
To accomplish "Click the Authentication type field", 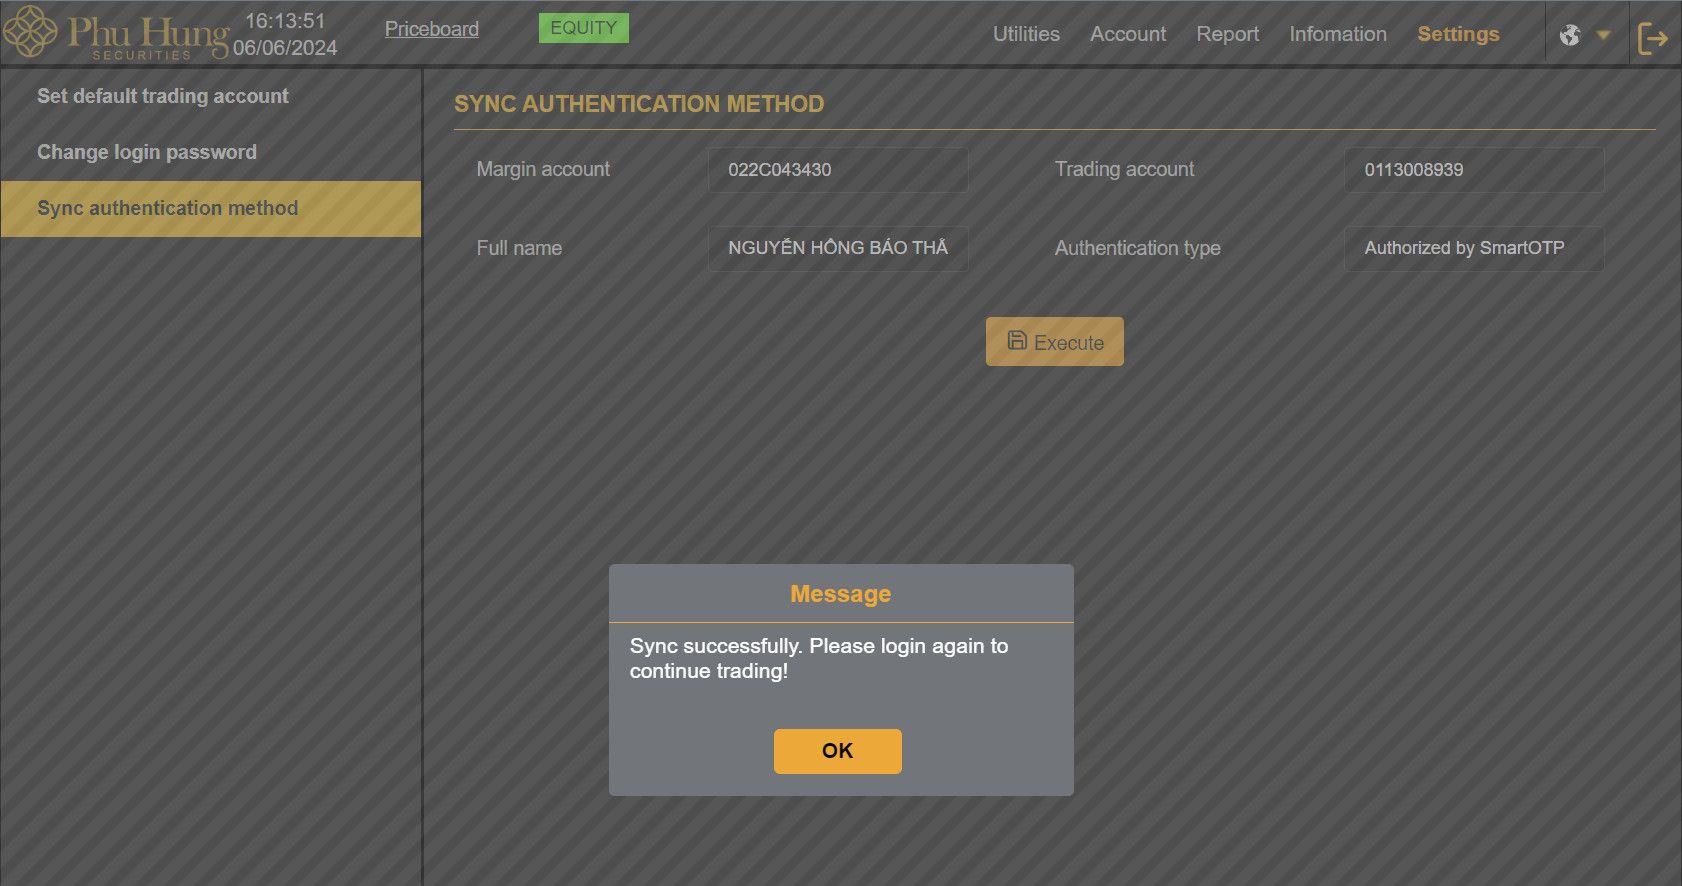I will pos(1473,248).
